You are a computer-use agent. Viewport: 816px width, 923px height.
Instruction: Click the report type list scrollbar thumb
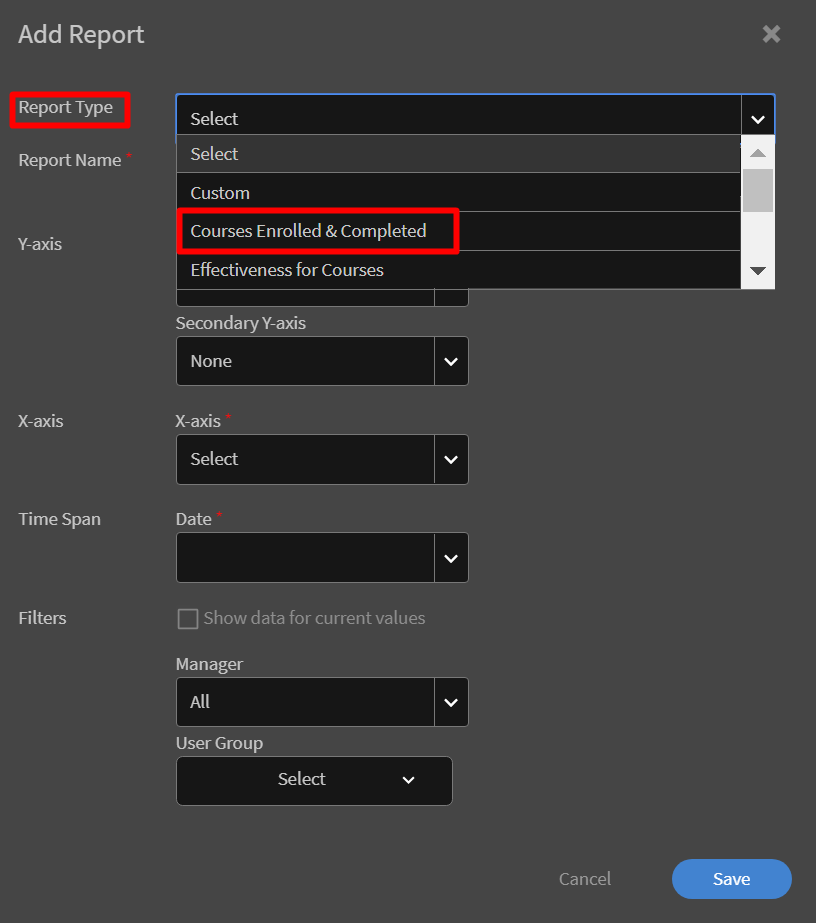(x=757, y=190)
